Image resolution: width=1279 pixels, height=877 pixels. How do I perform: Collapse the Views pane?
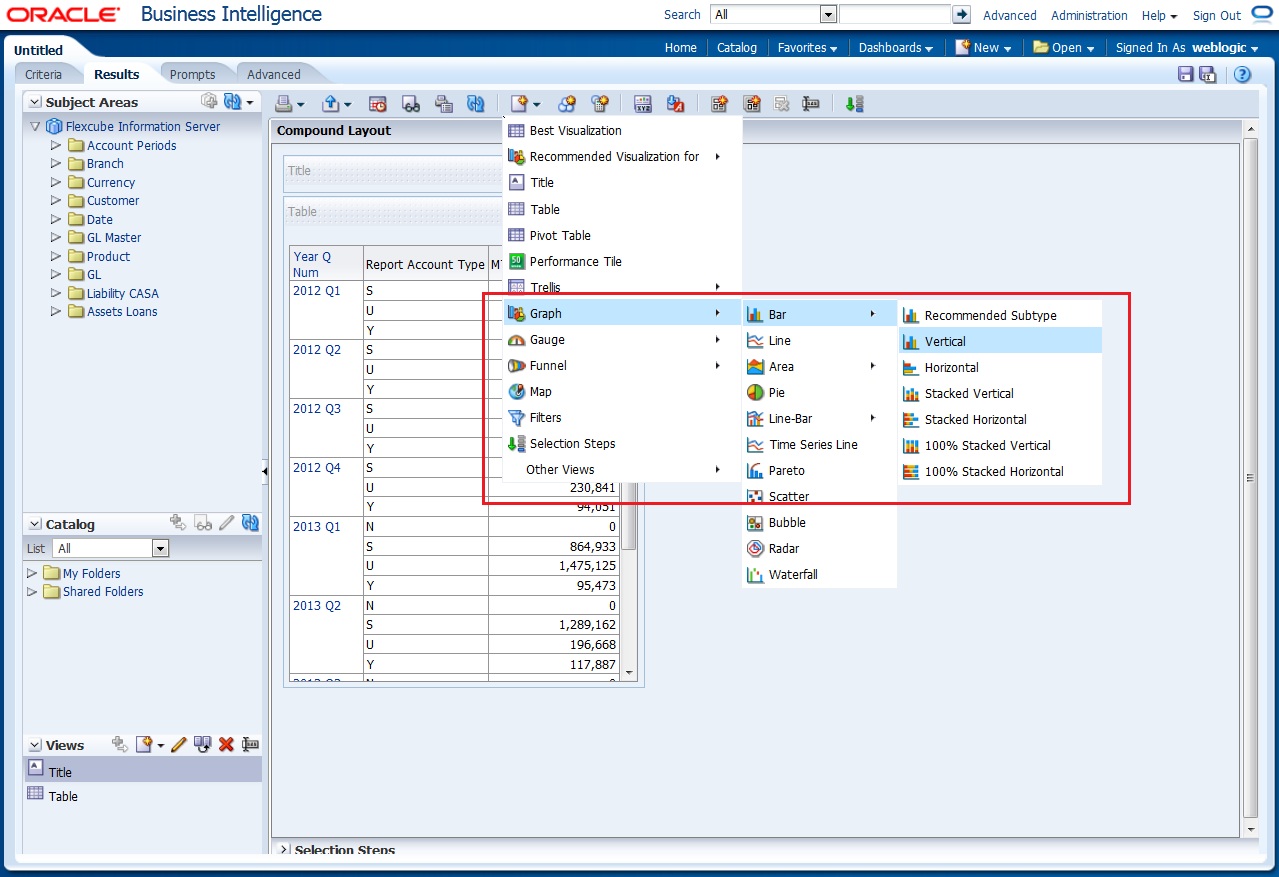coord(35,745)
